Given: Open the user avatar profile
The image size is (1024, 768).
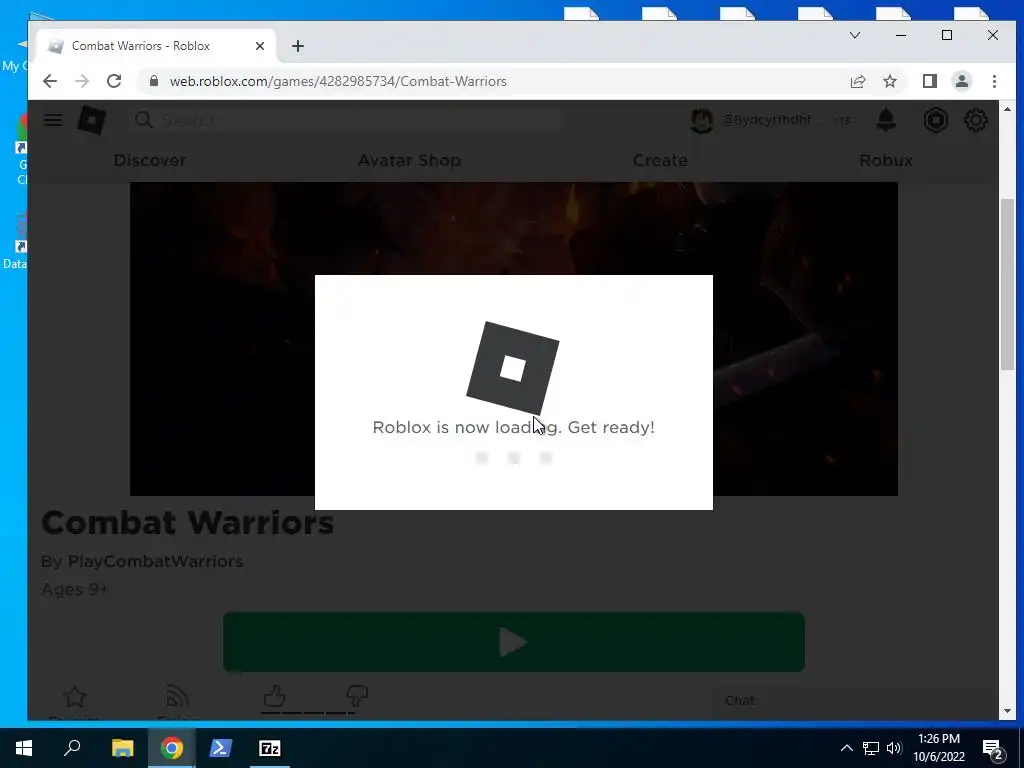Looking at the screenshot, I should pyautogui.click(x=702, y=120).
